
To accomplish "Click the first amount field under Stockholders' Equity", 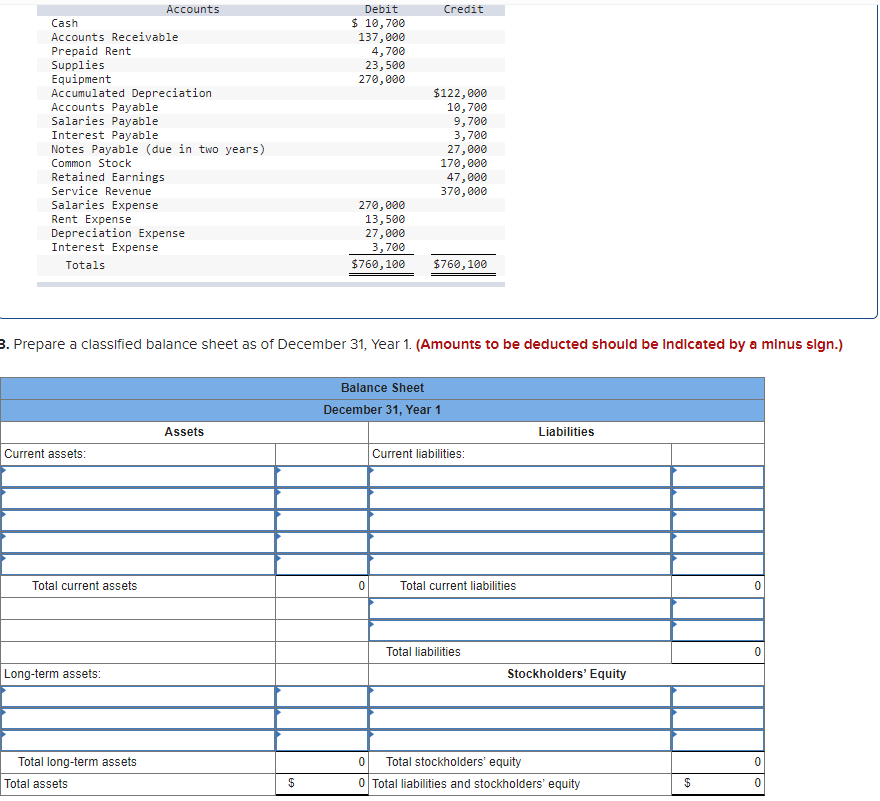I will pyautogui.click(x=718, y=697).
